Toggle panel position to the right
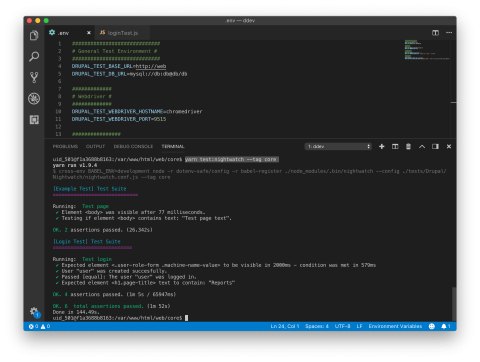This screenshot has height=362, width=480. point(435,146)
